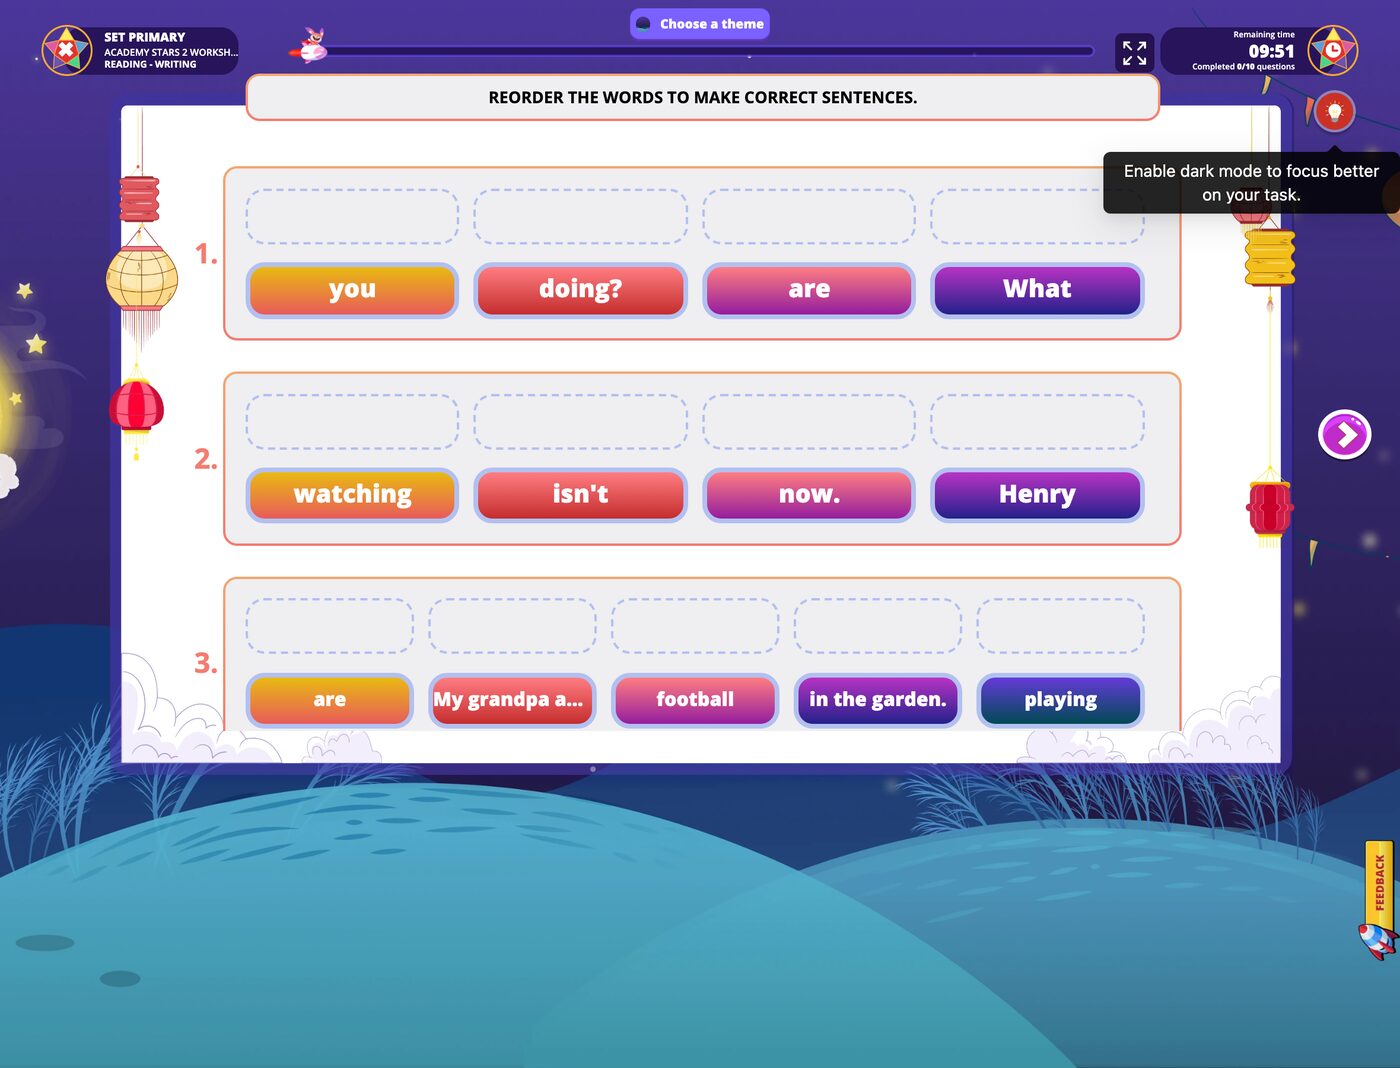
Task: Toggle fullscreen mode icon
Action: 1134,53
